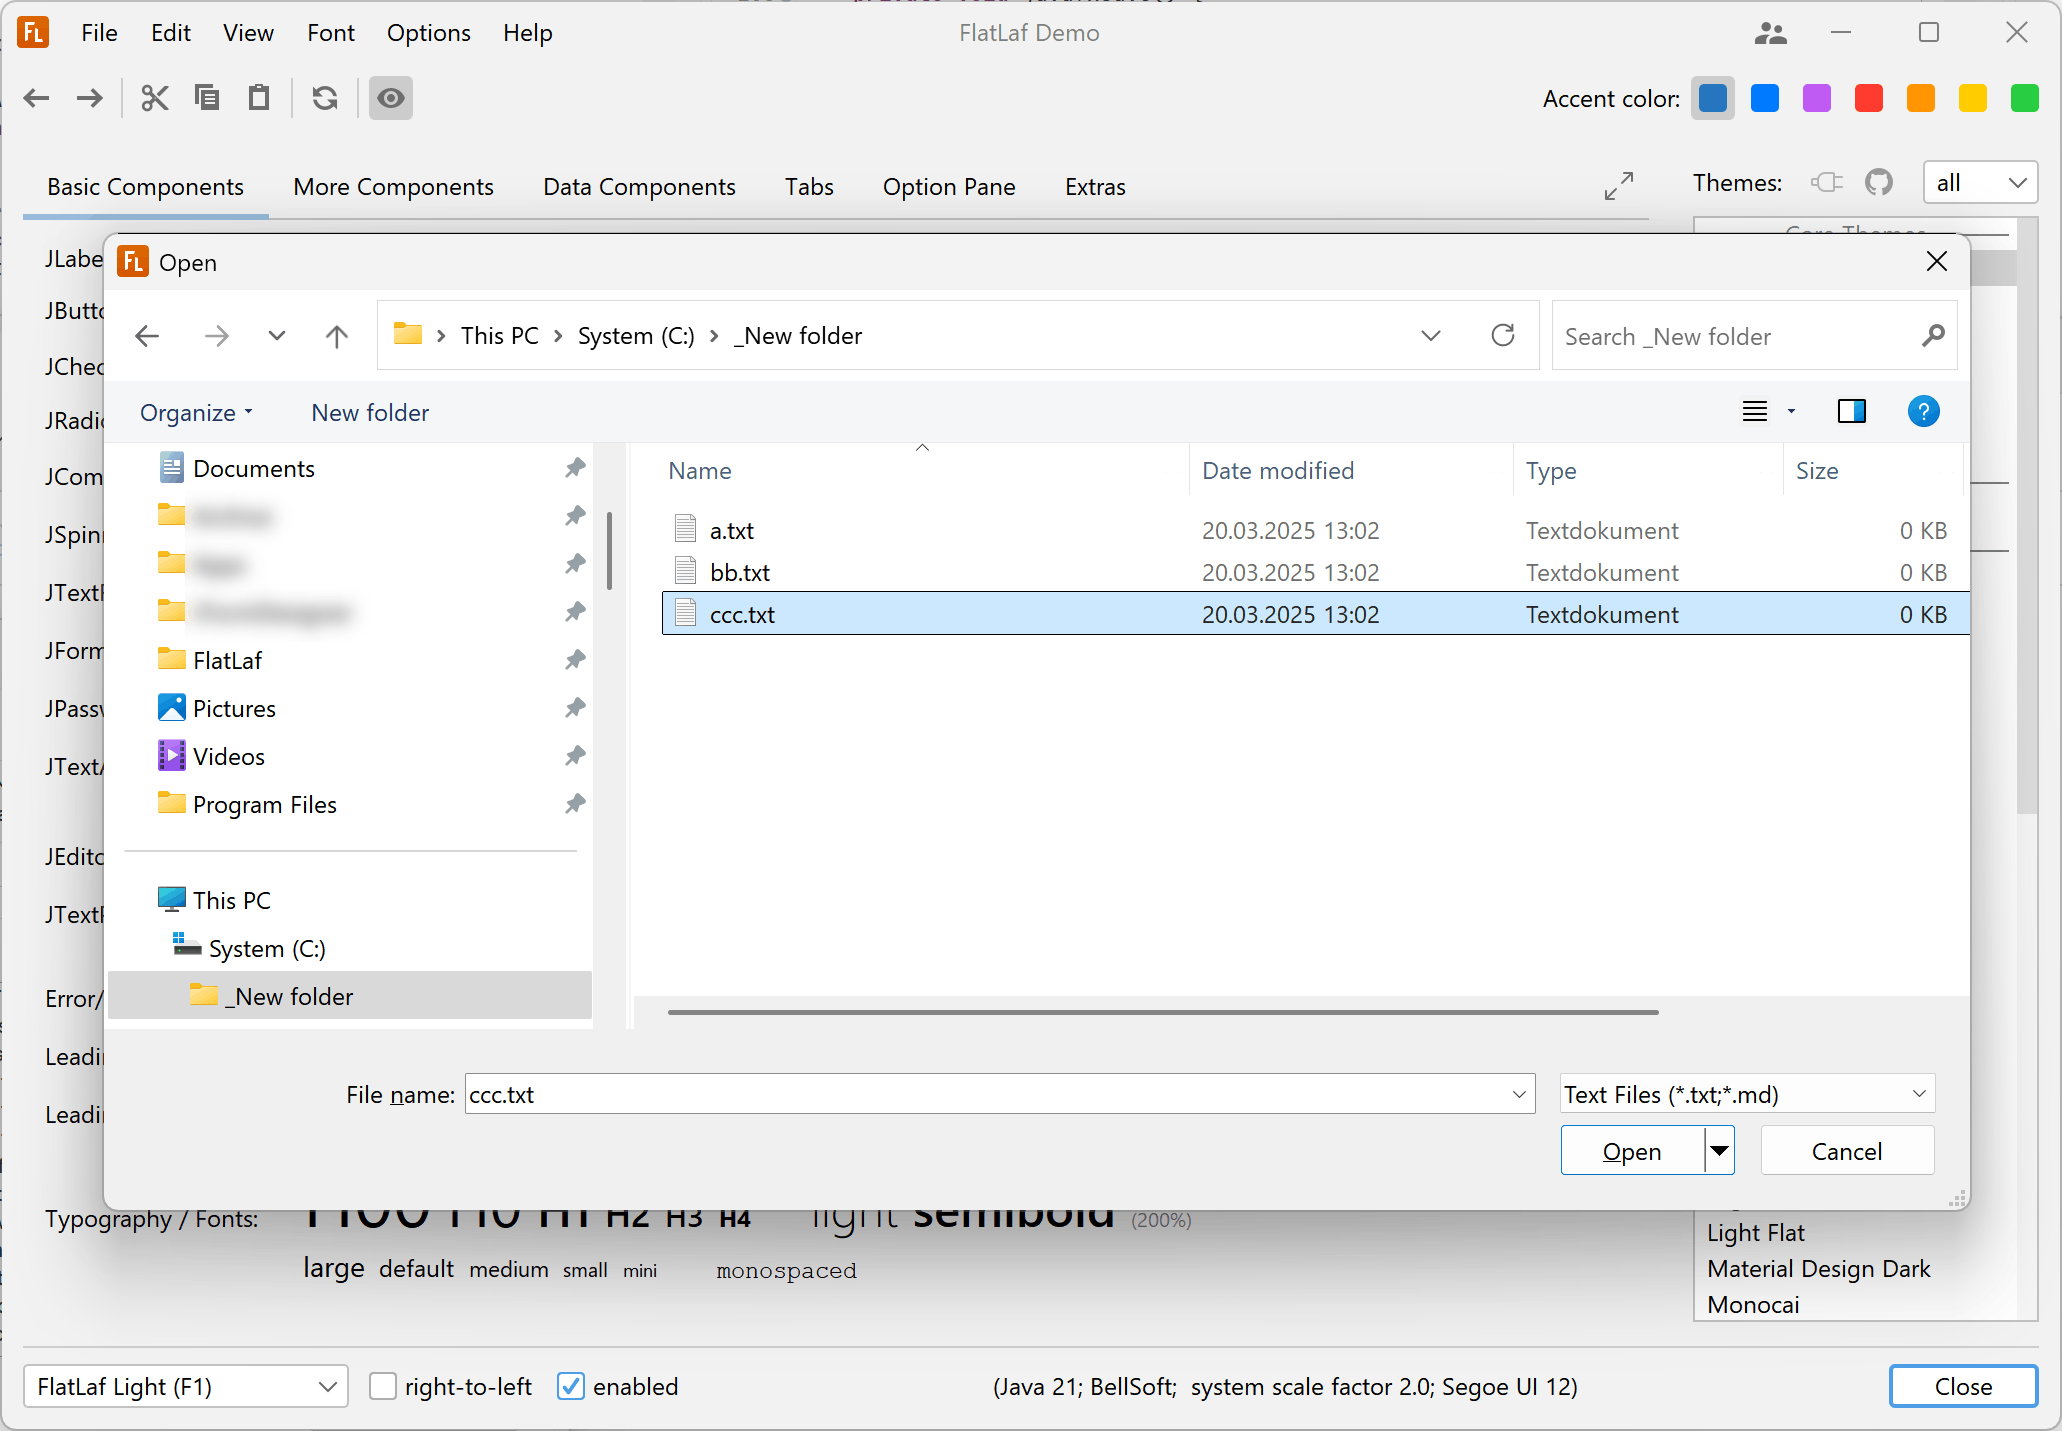Go forward in the Open dialog navigation
This screenshot has height=1431, width=2062.
click(216, 336)
